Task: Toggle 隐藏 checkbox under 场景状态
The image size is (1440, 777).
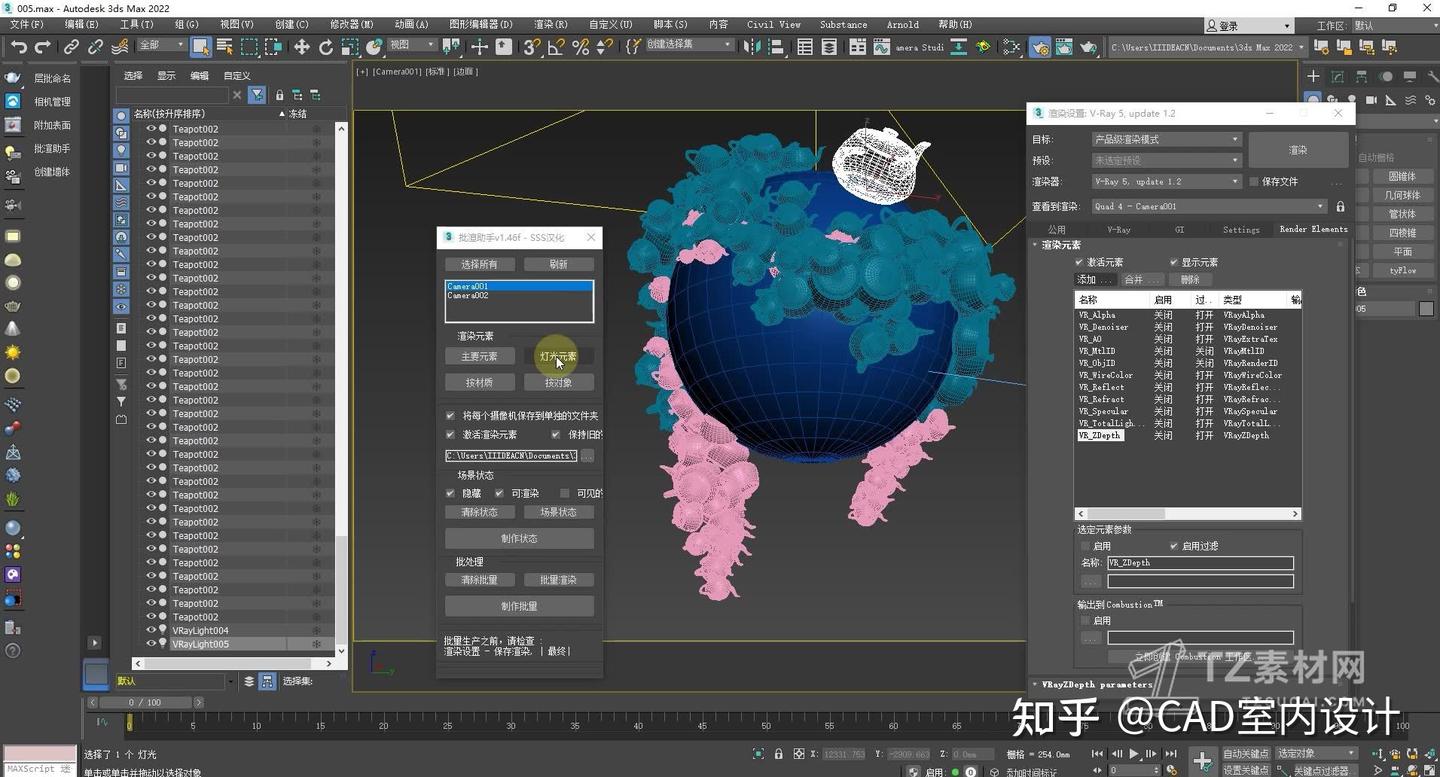Action: pyautogui.click(x=450, y=493)
